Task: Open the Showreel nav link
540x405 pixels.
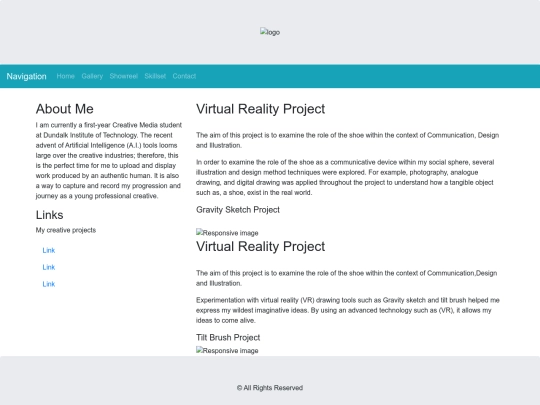Action: [x=124, y=76]
